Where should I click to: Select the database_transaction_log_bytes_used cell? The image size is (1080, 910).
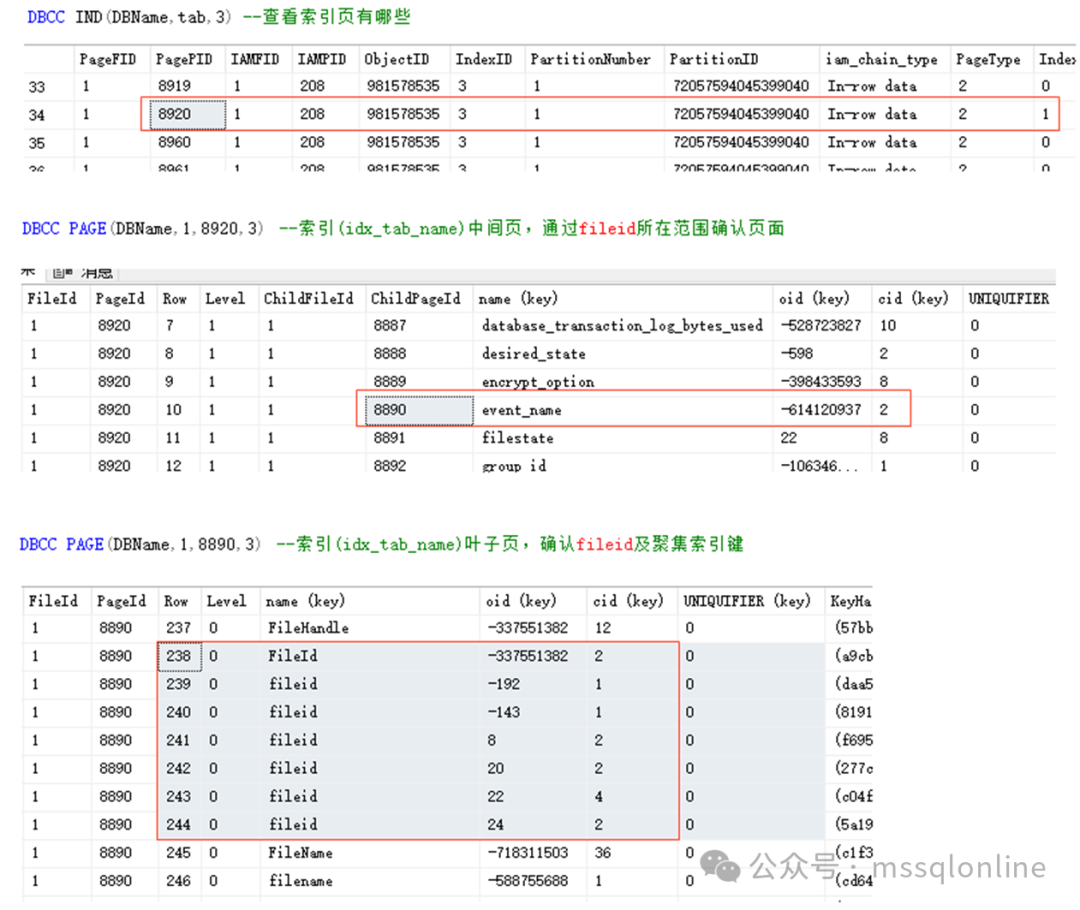621,326
